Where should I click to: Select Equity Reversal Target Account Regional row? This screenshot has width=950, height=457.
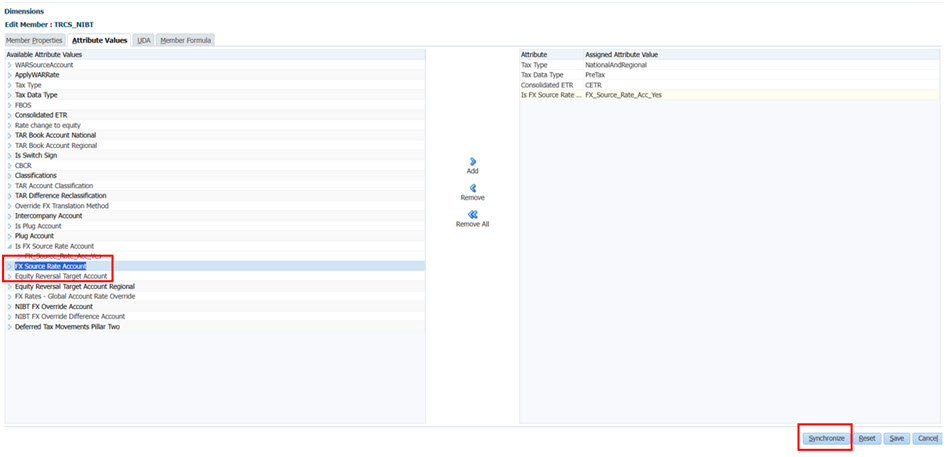pos(215,286)
